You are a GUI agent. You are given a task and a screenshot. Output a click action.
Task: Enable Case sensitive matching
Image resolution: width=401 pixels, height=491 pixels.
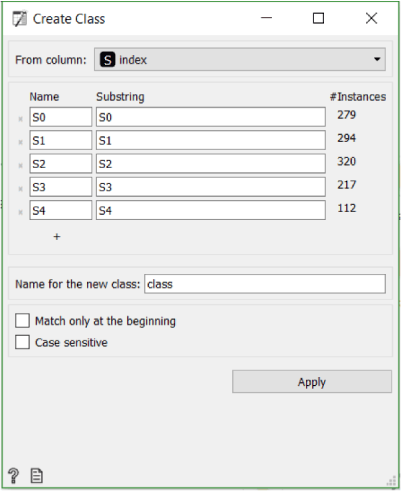[22, 342]
